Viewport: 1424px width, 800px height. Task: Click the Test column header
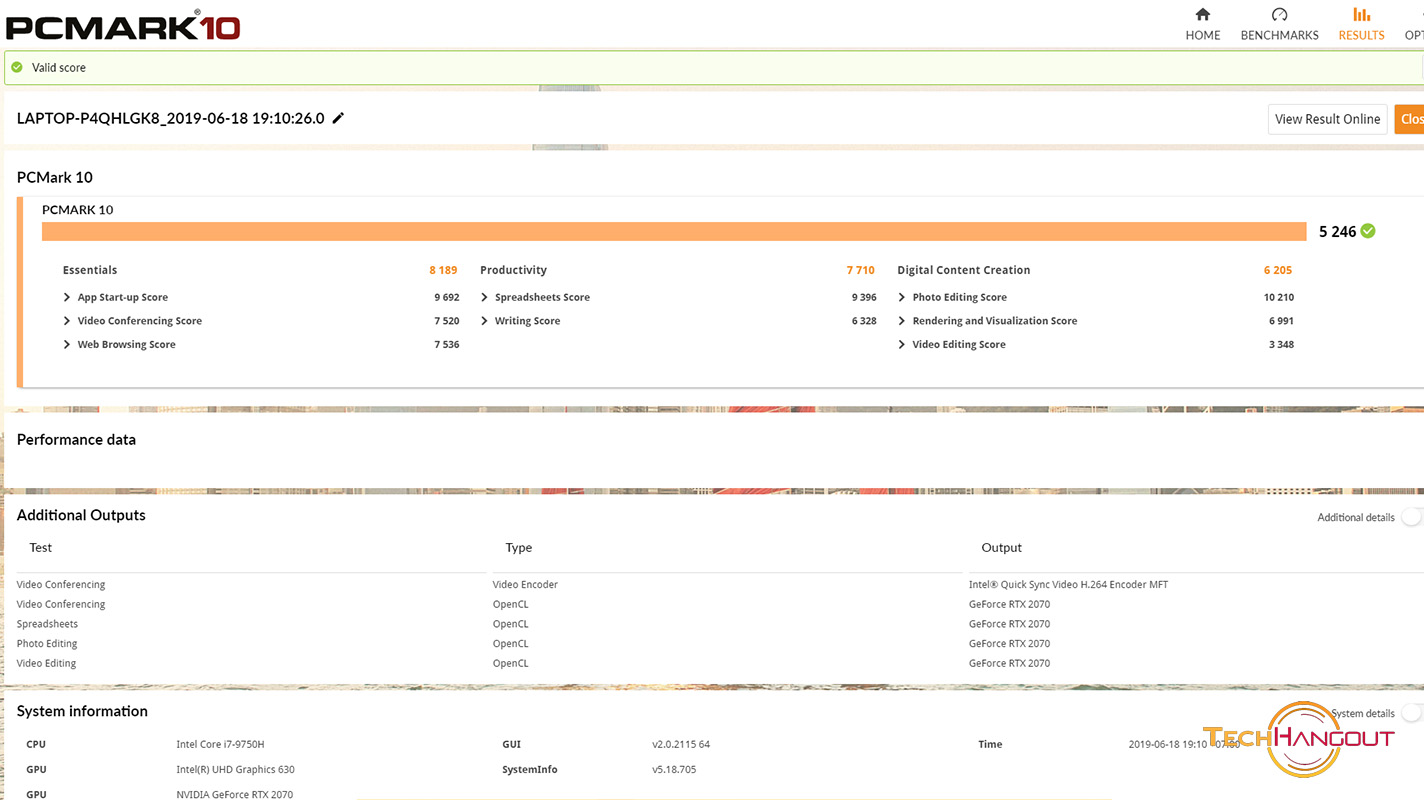point(40,547)
